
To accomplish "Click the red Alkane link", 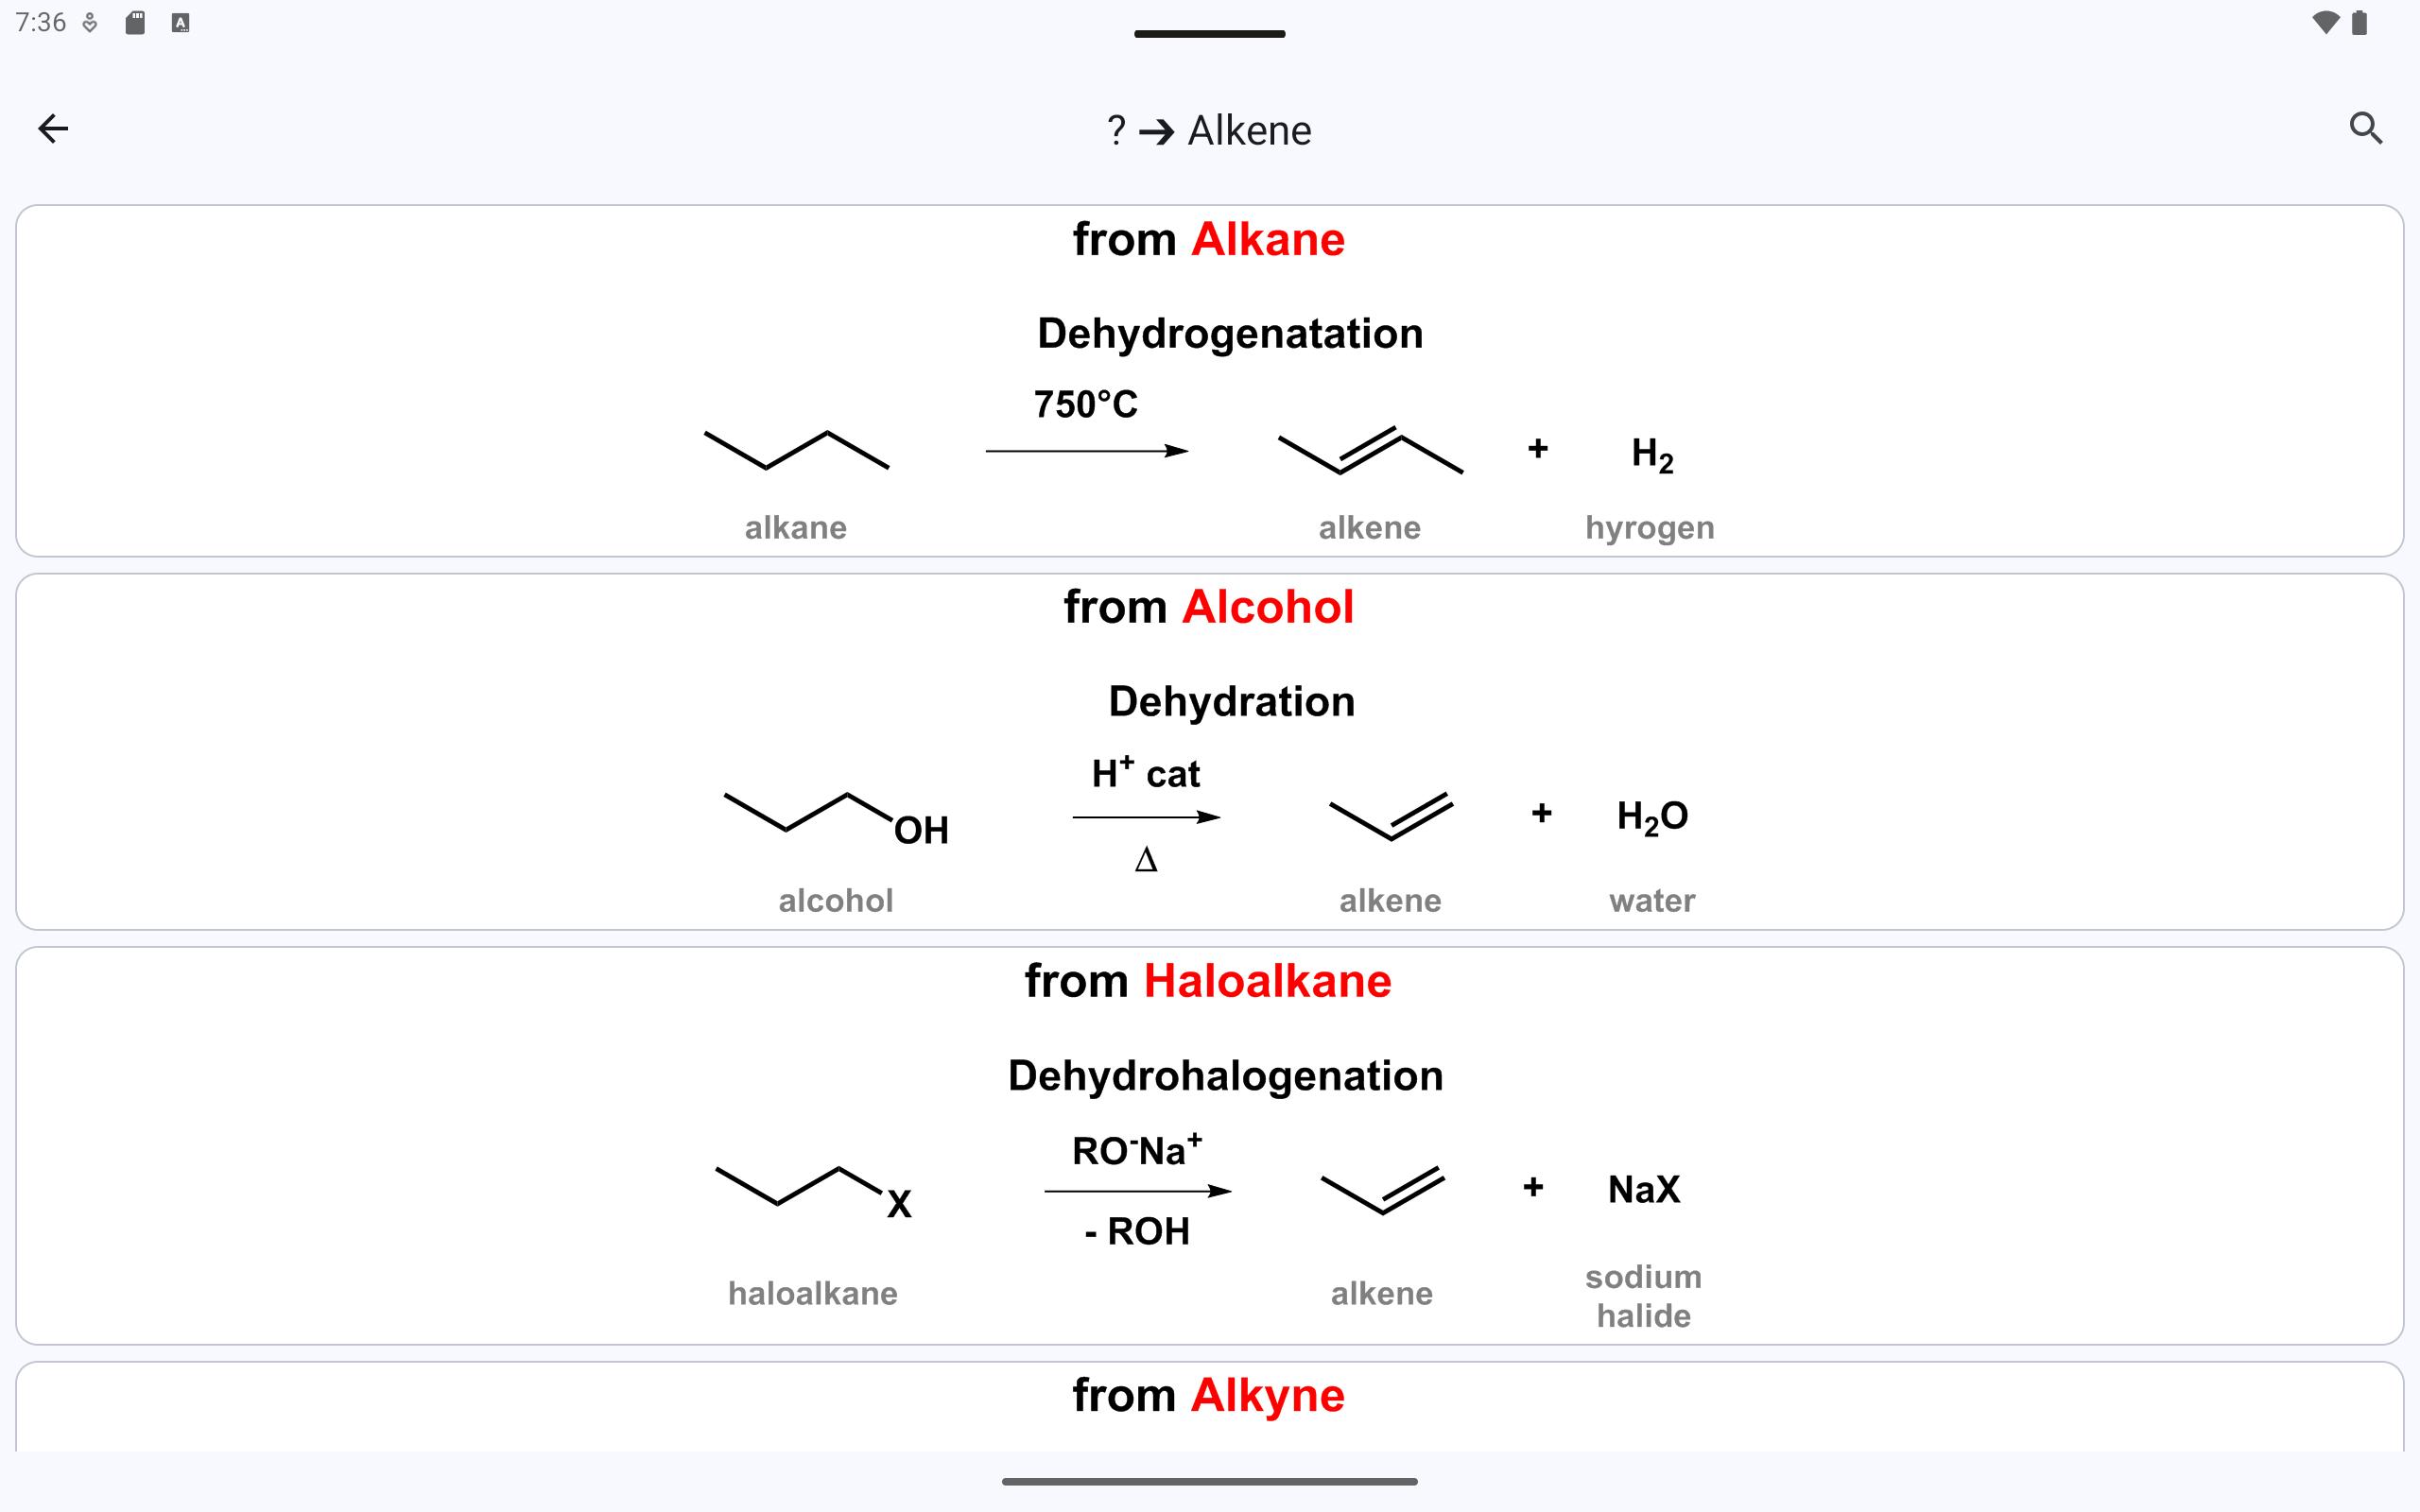I will (x=1268, y=240).
